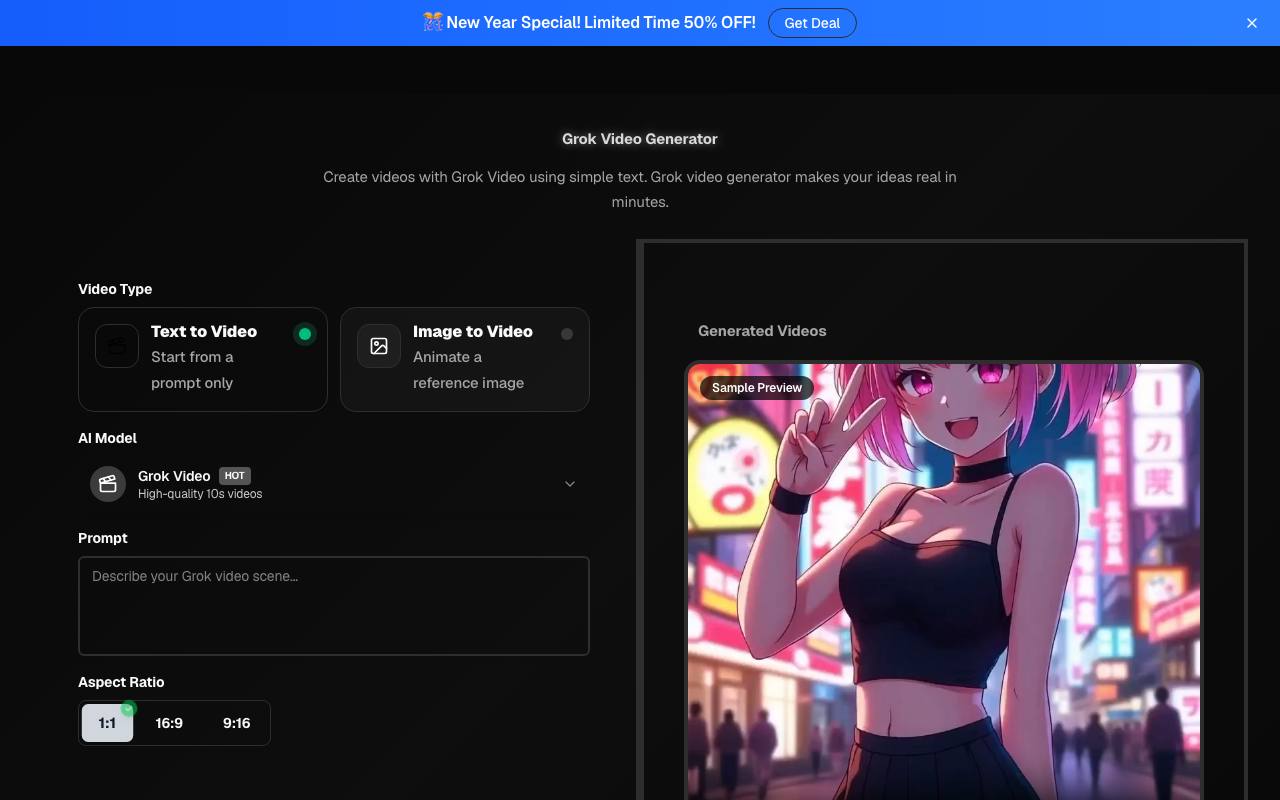This screenshot has width=1280, height=800.
Task: Select the Image to Video radio indicator
Action: point(567,334)
